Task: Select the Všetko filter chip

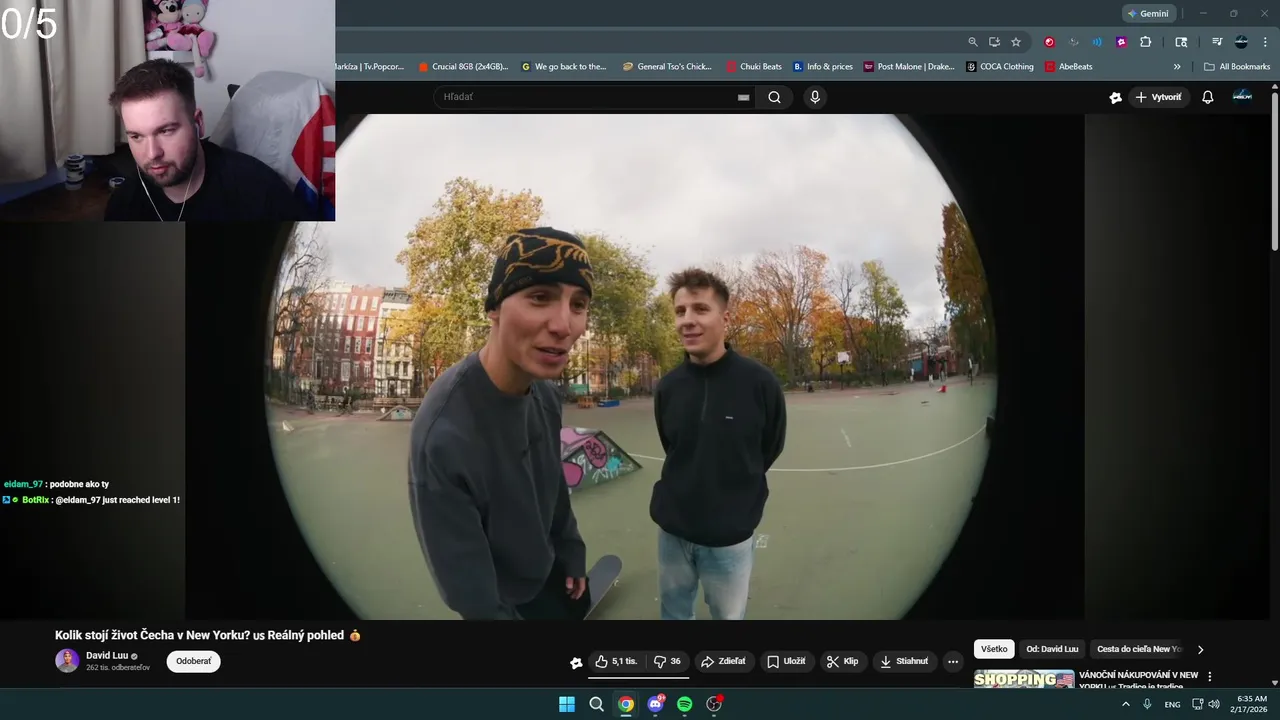Action: 994,649
